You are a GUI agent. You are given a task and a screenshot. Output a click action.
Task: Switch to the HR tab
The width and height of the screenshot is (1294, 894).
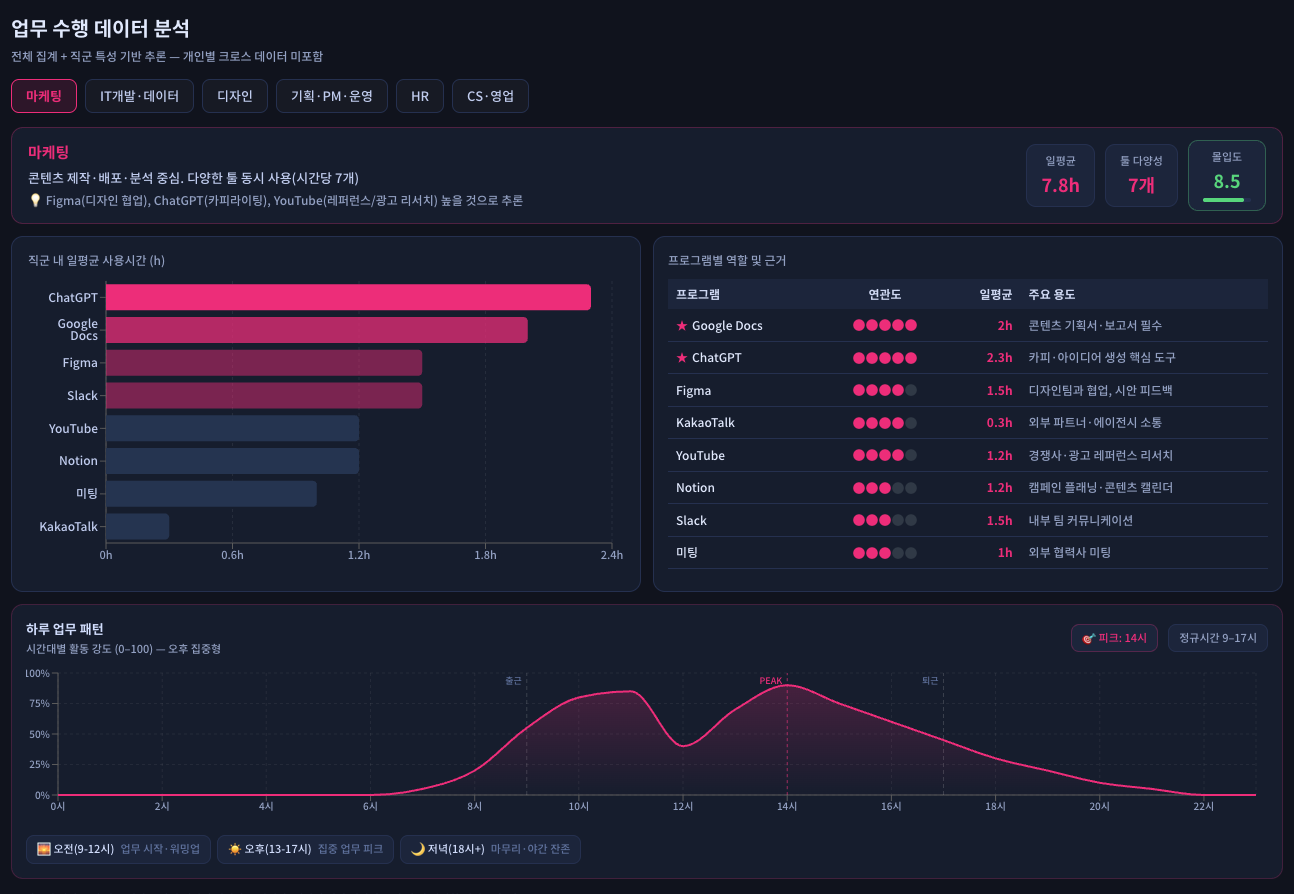coord(420,96)
